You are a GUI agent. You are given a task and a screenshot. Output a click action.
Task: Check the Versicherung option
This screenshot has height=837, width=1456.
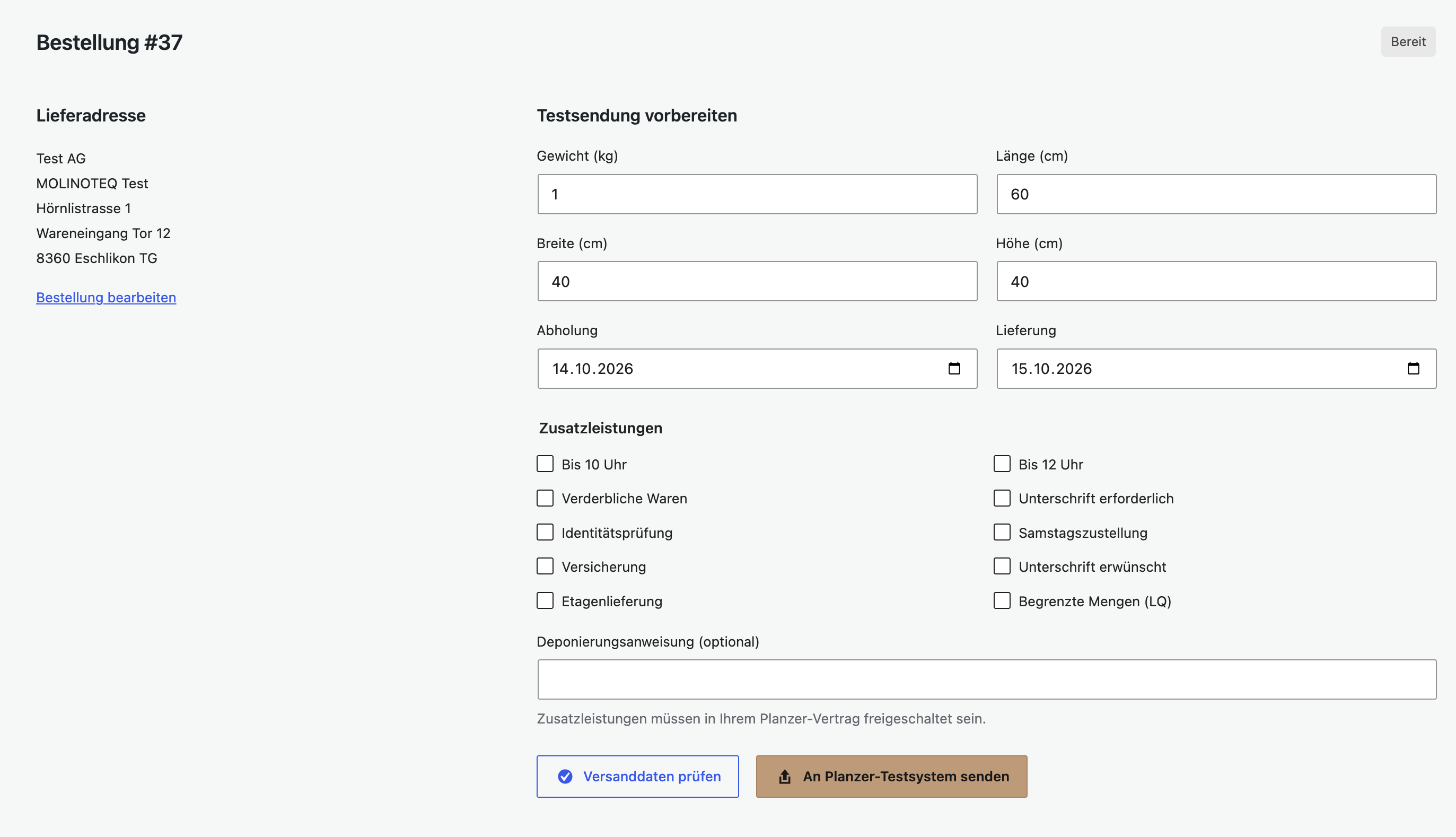(545, 566)
